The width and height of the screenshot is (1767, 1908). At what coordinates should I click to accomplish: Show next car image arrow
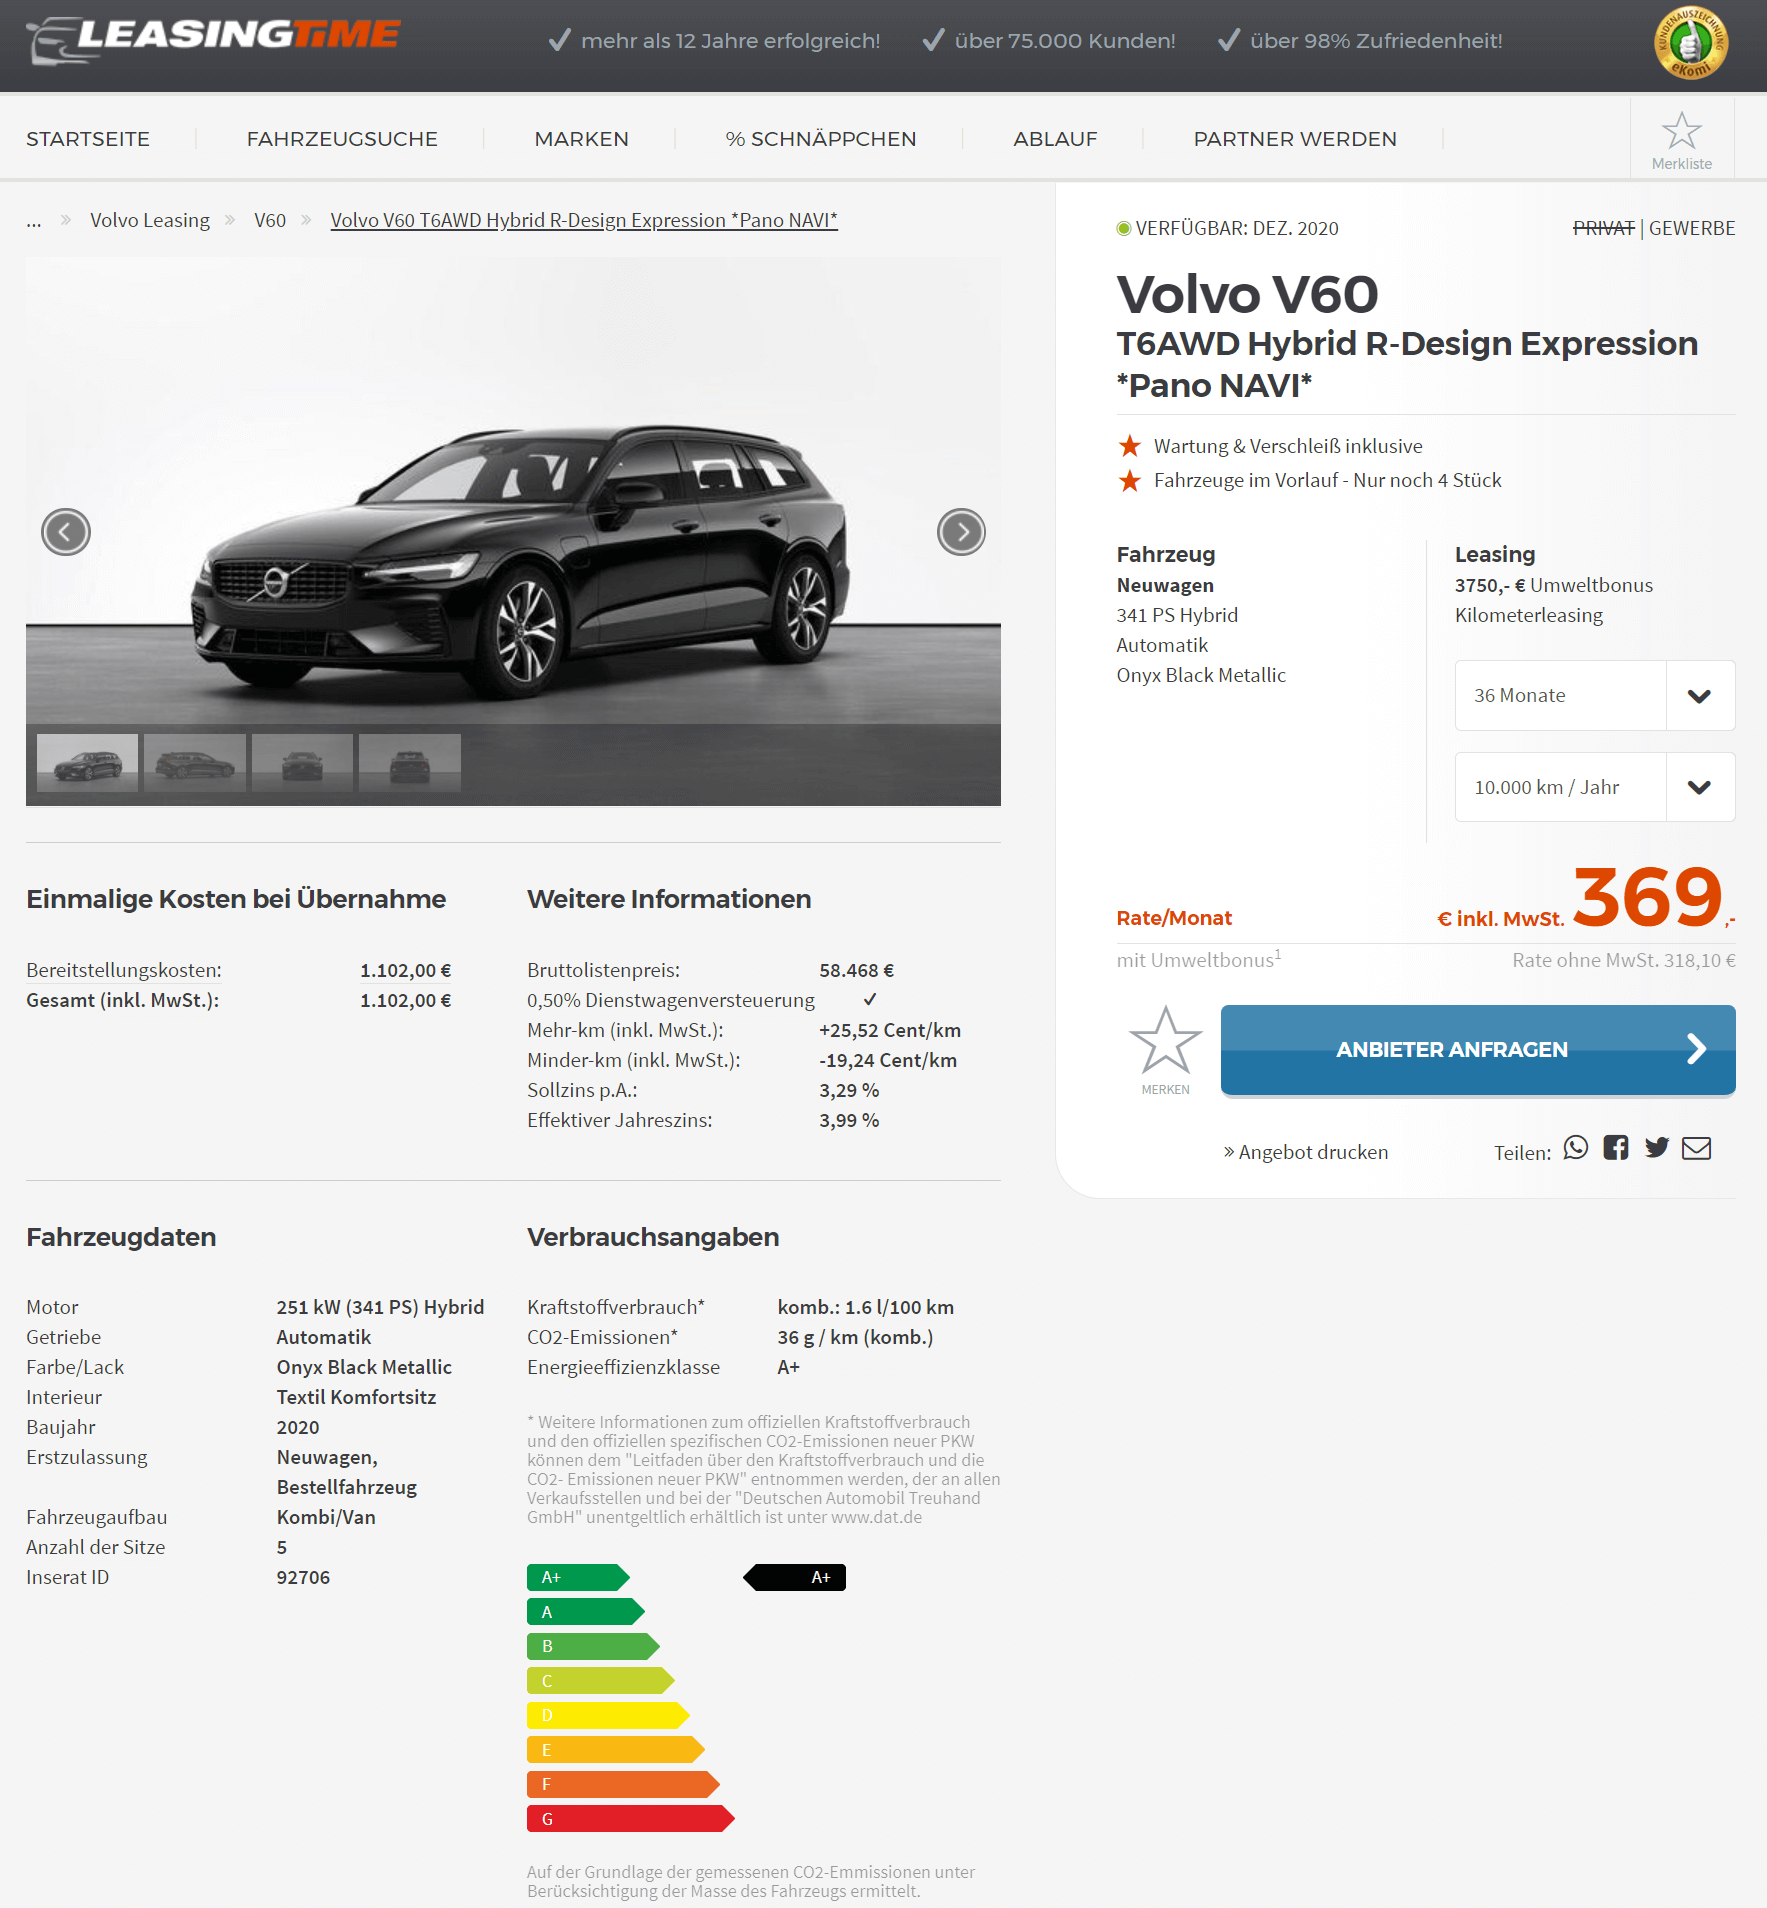tap(961, 532)
